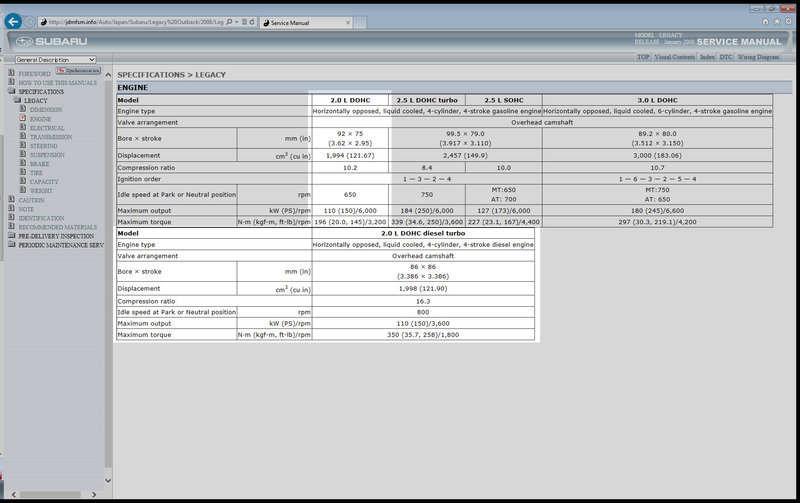Open the General Description section dropdown
Screen dimensions: 800x503
(55, 60)
